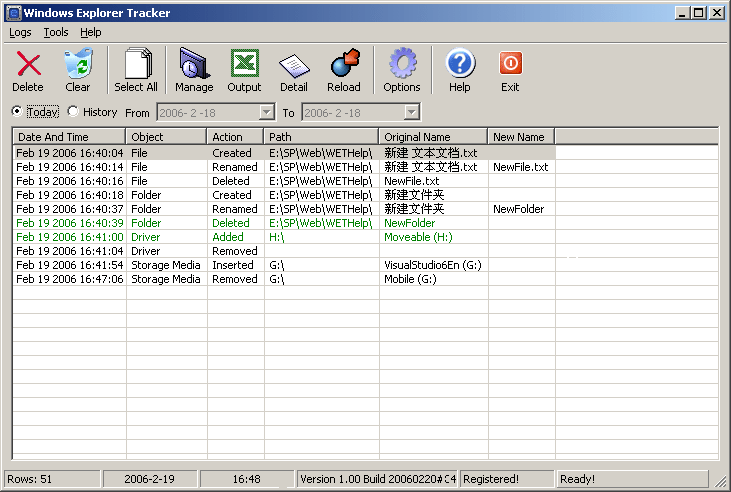731x492 pixels.
Task: Click the Delete red X icon
Action: (x=28, y=64)
